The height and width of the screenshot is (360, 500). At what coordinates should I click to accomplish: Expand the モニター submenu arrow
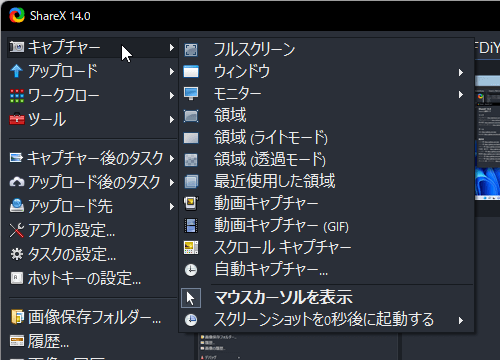pyautogui.click(x=461, y=95)
